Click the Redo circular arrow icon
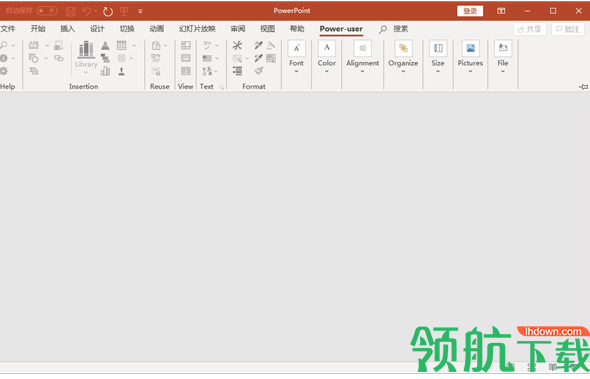The image size is (590, 379). pos(108,11)
